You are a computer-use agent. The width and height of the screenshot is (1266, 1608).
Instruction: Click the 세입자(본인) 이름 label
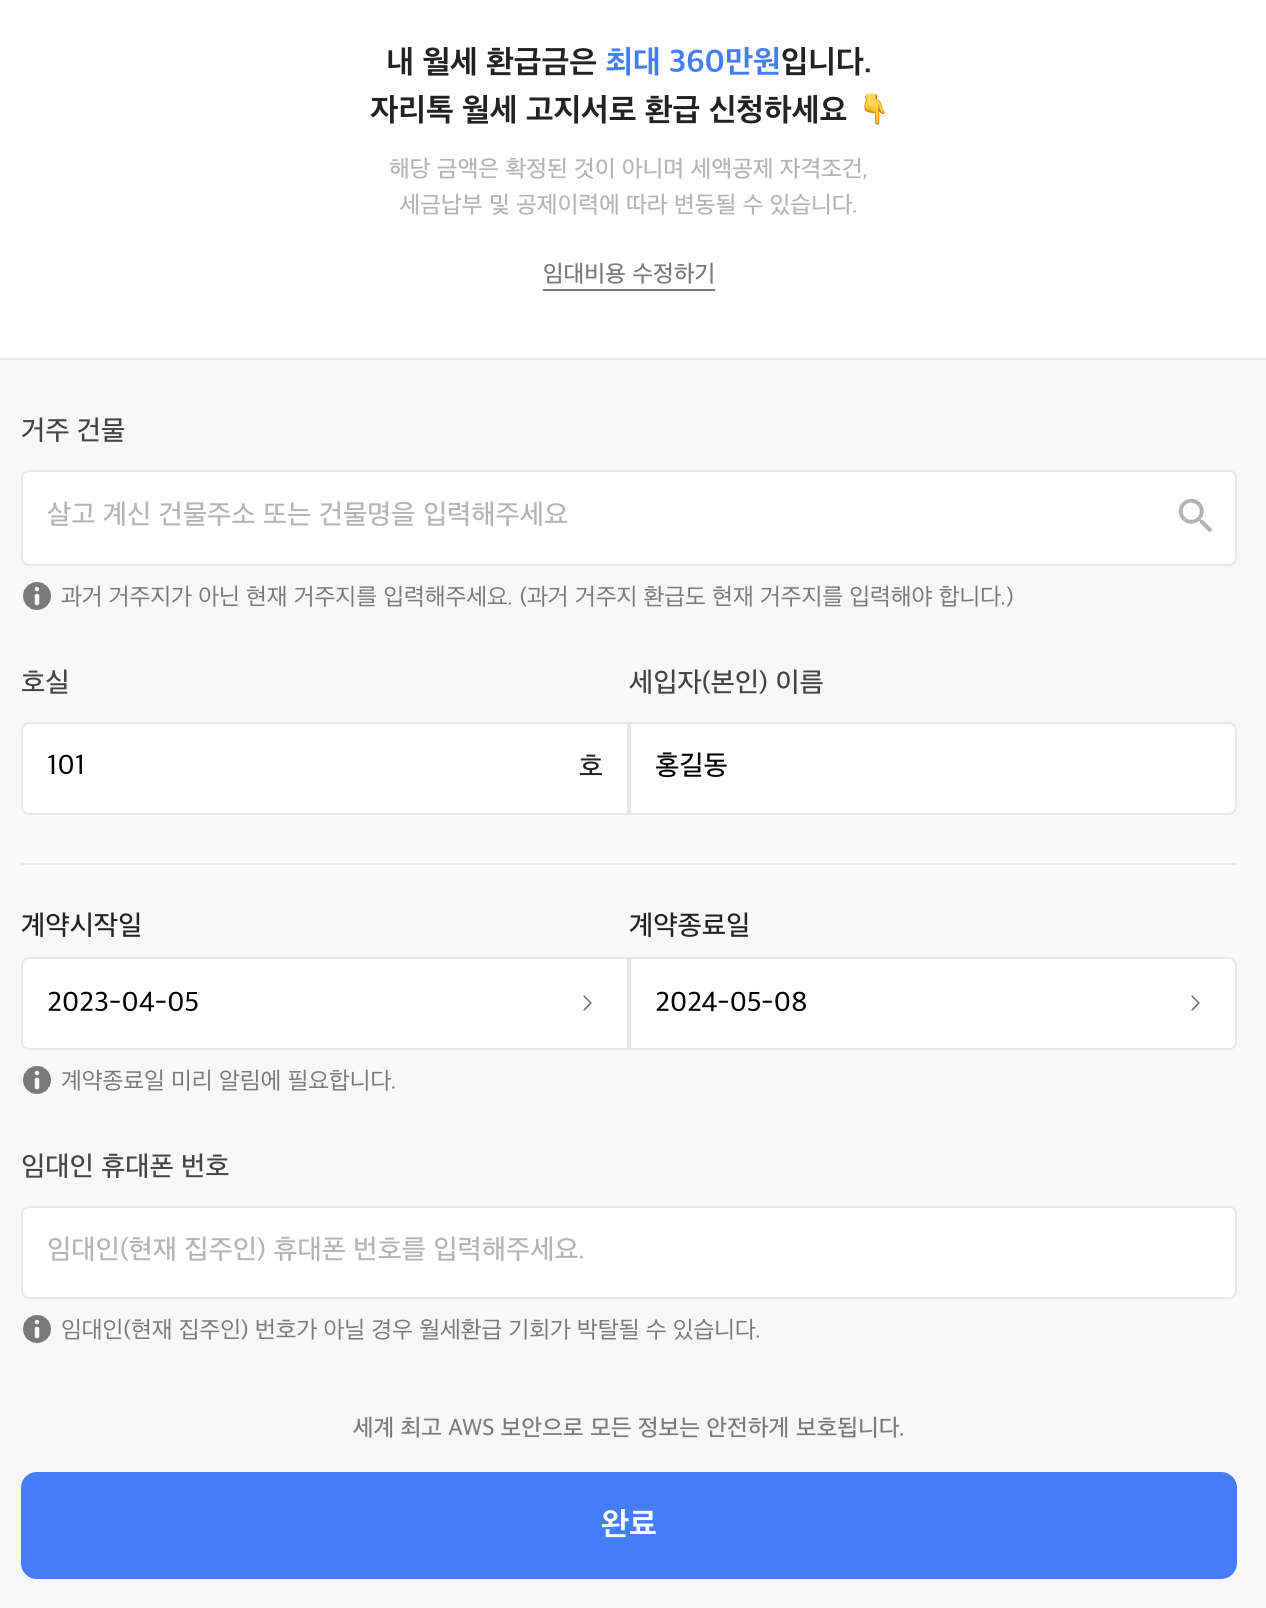728,682
